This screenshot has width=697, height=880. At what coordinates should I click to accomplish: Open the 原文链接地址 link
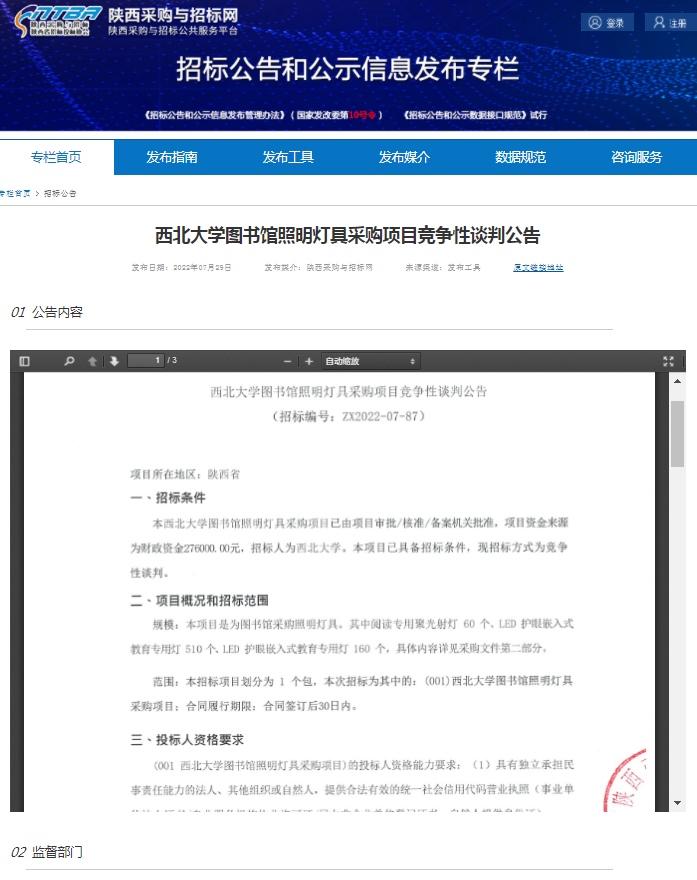(x=538, y=268)
